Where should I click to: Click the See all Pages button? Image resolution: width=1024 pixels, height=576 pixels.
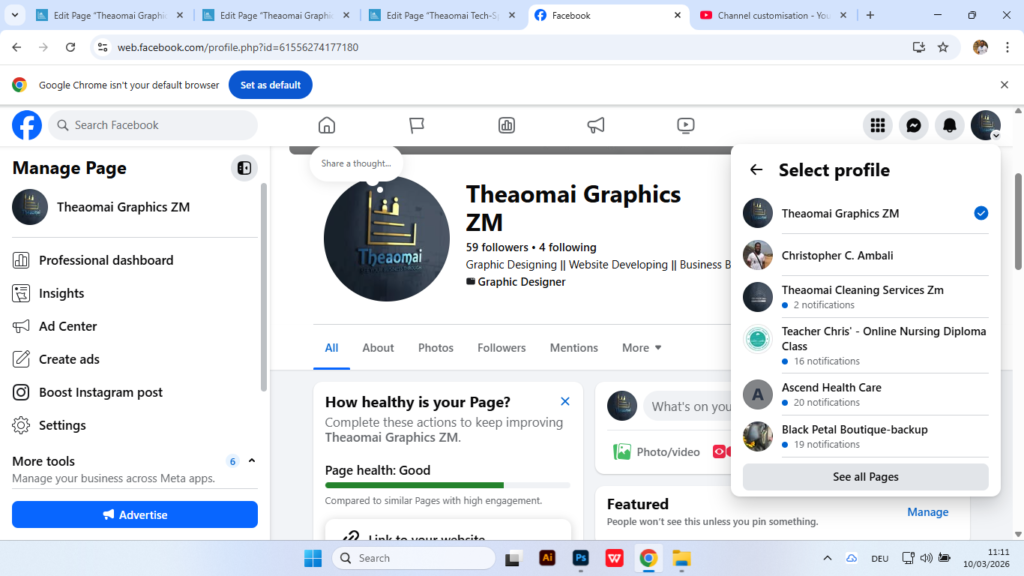tap(865, 477)
